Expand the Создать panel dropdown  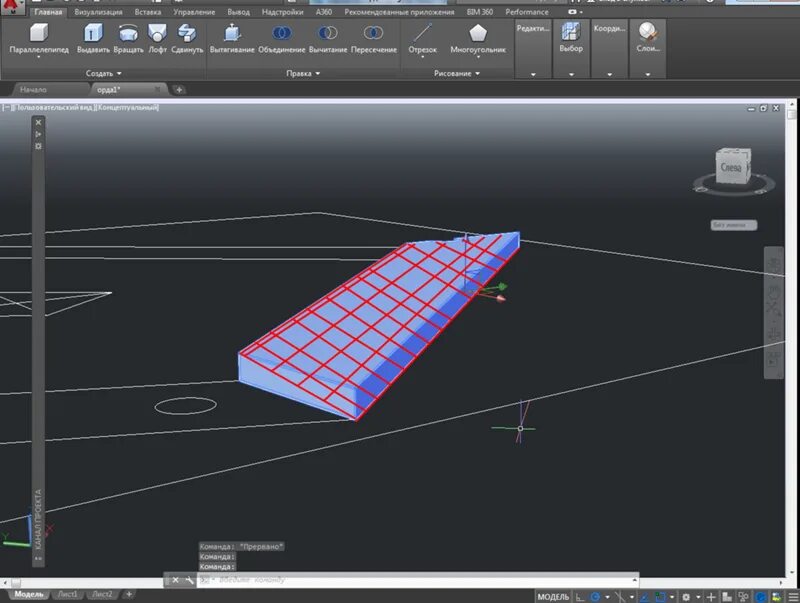tap(104, 73)
